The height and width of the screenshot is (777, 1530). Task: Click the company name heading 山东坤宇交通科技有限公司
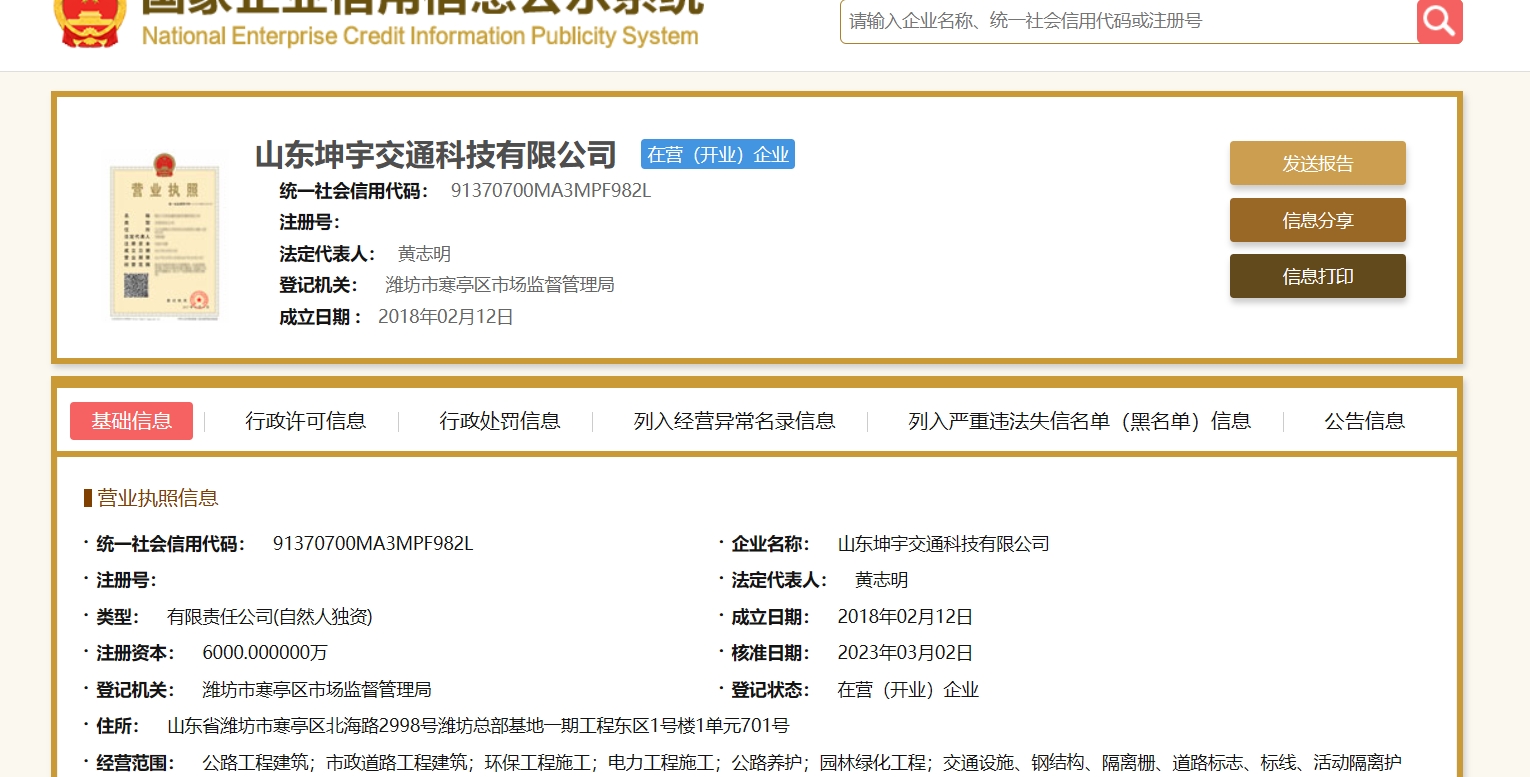[436, 155]
